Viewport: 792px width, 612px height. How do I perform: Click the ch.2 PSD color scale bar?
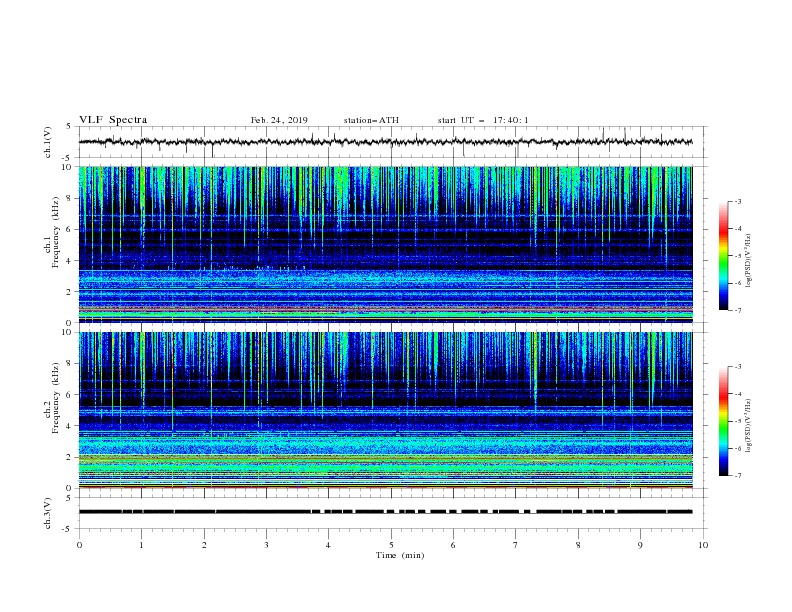tap(723, 421)
